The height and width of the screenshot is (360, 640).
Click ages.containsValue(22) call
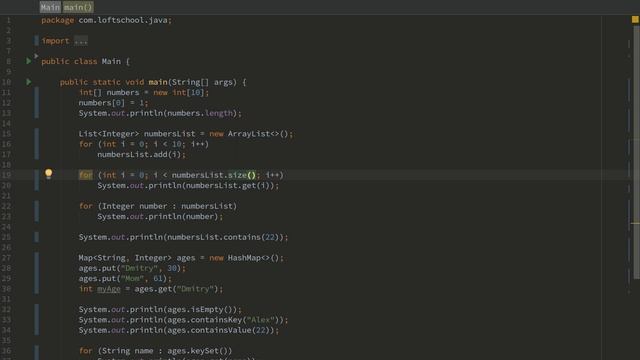click(x=218, y=330)
